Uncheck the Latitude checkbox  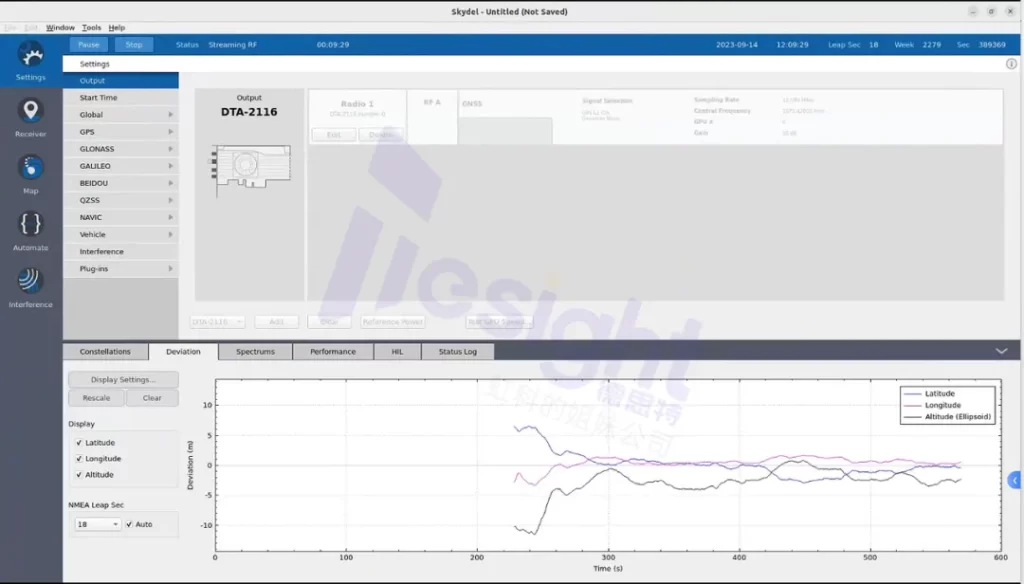coord(79,443)
